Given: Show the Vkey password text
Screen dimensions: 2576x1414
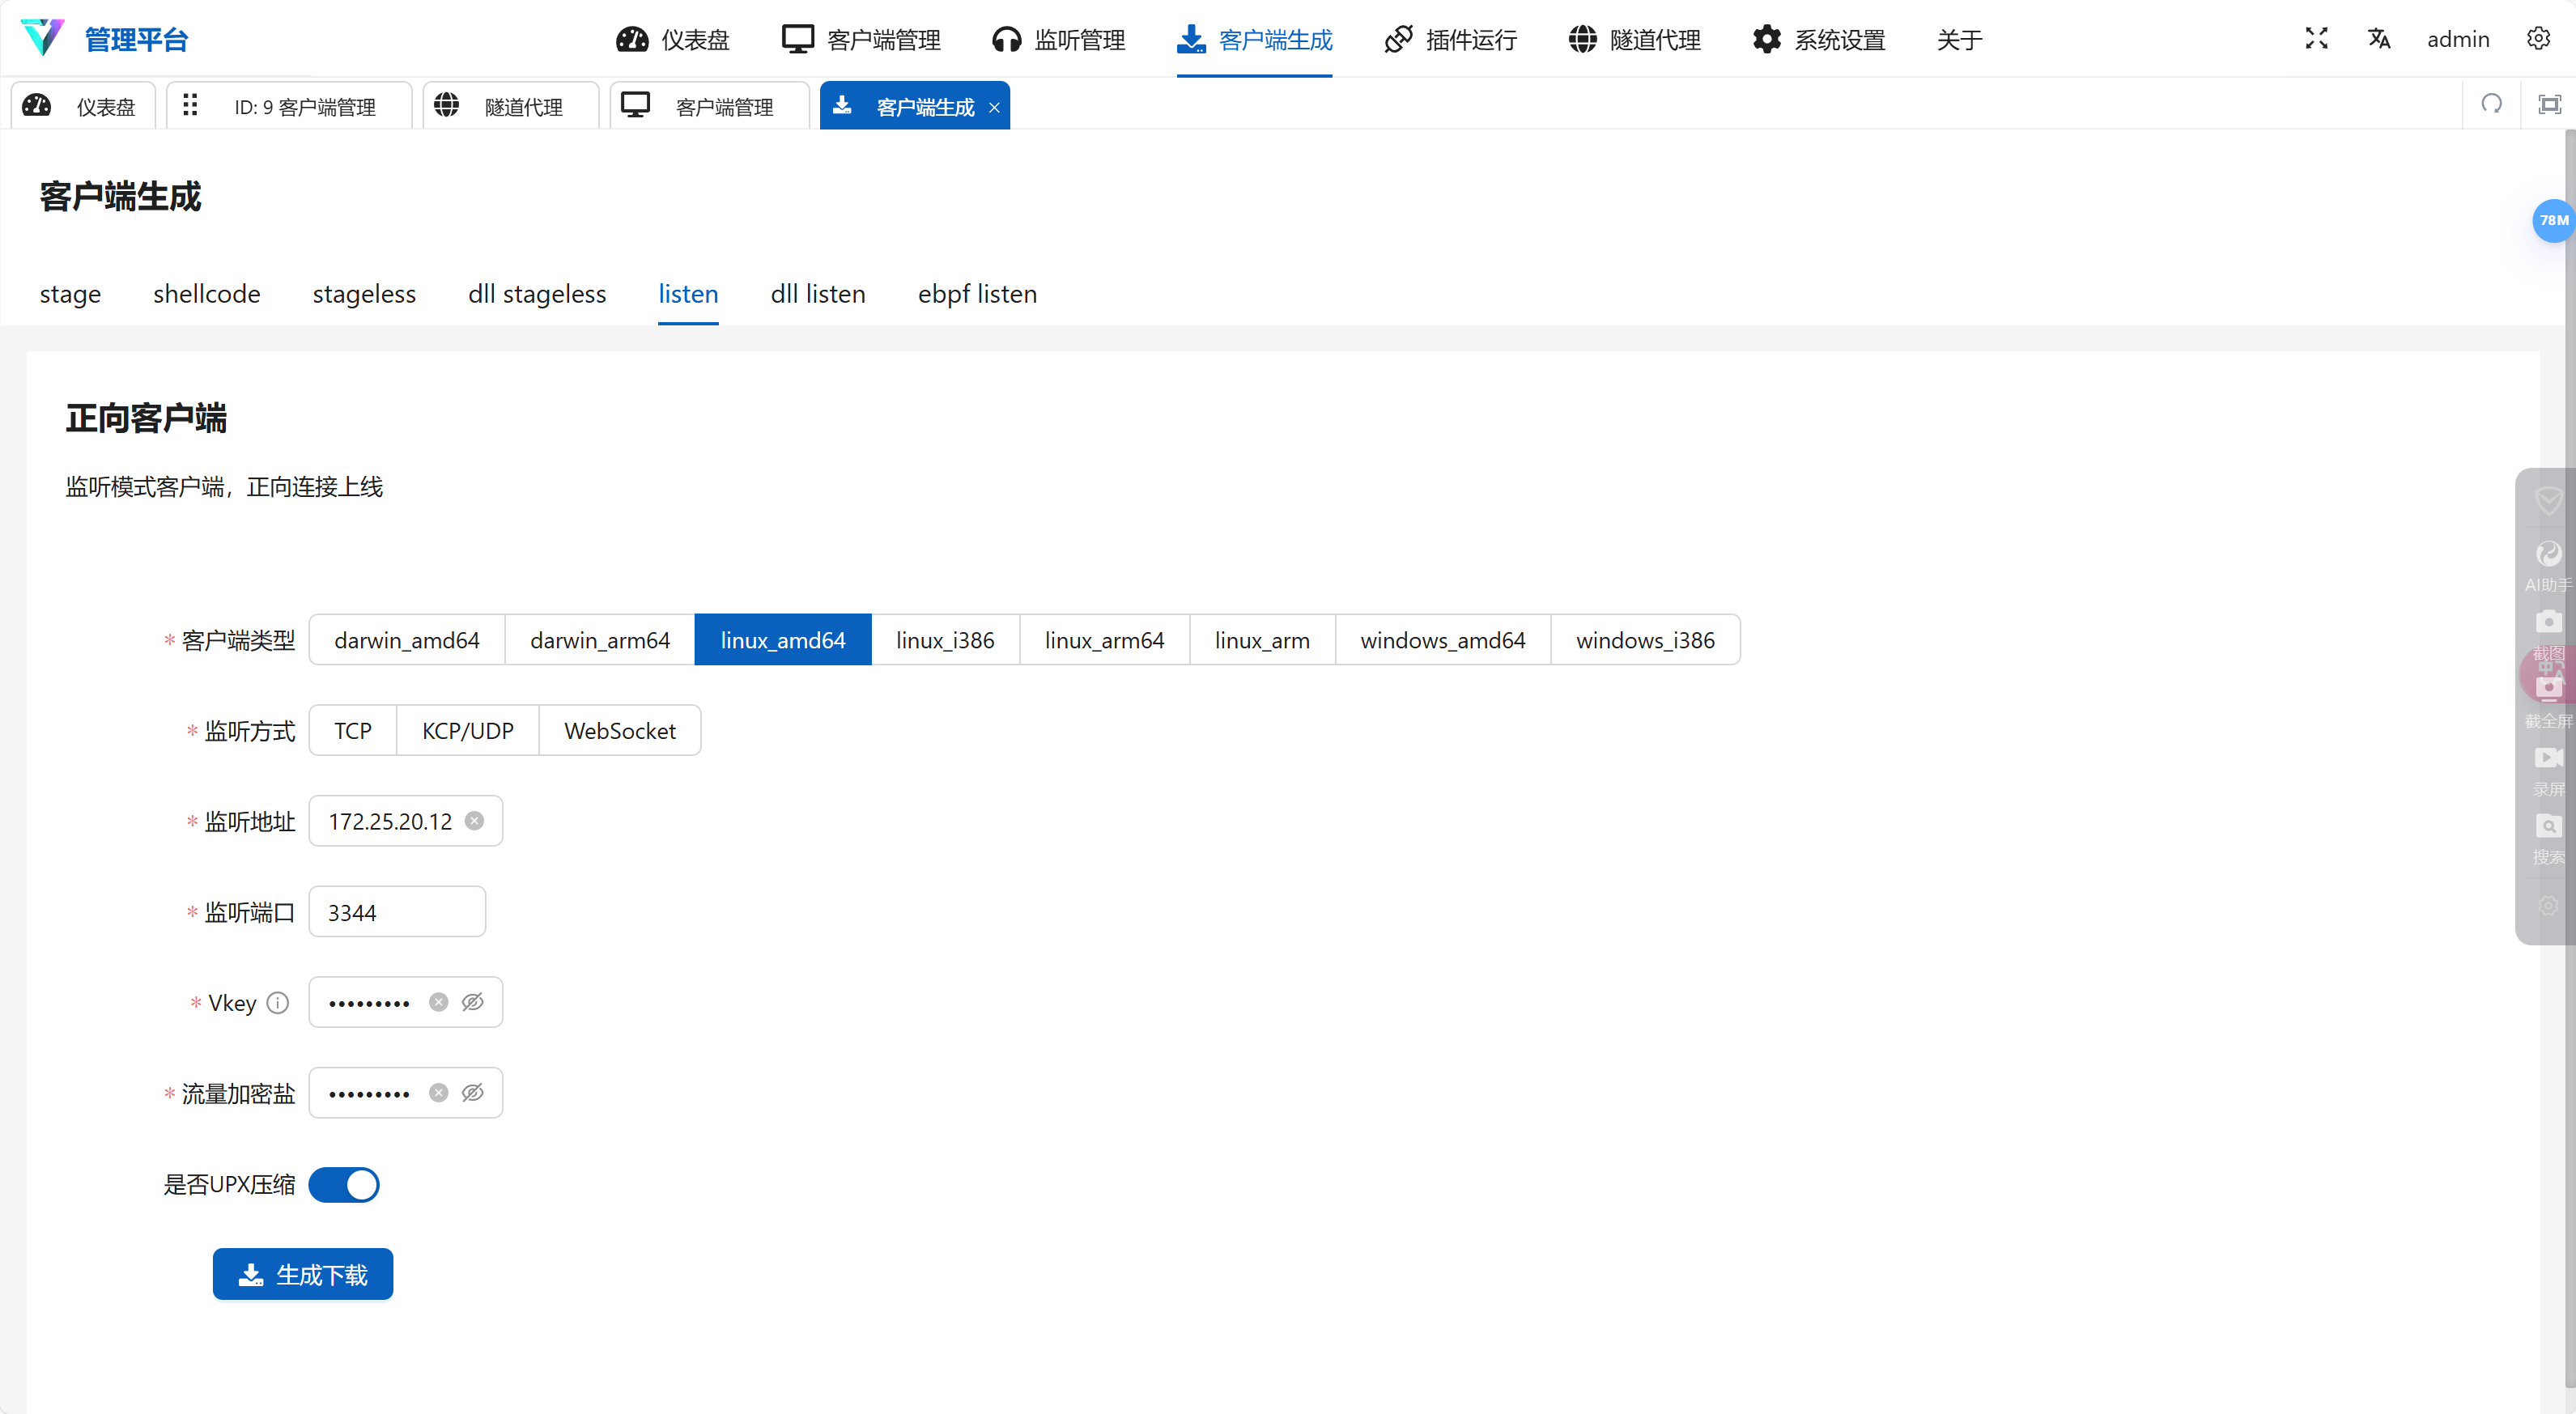Looking at the screenshot, I should coord(473,1002).
